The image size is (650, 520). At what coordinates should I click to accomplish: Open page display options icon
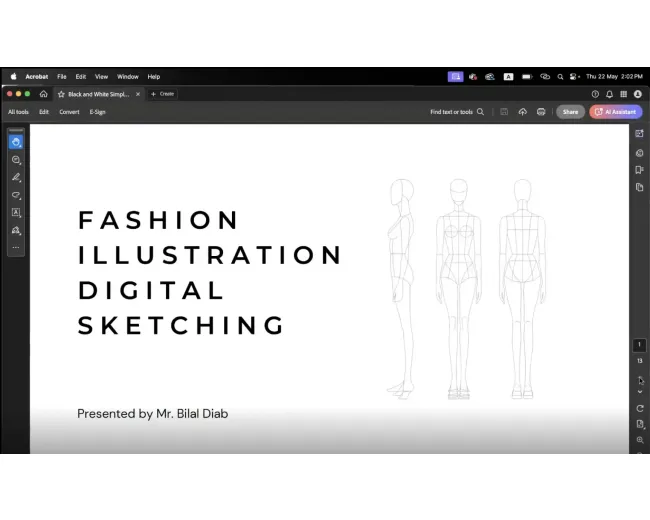click(x=640, y=424)
